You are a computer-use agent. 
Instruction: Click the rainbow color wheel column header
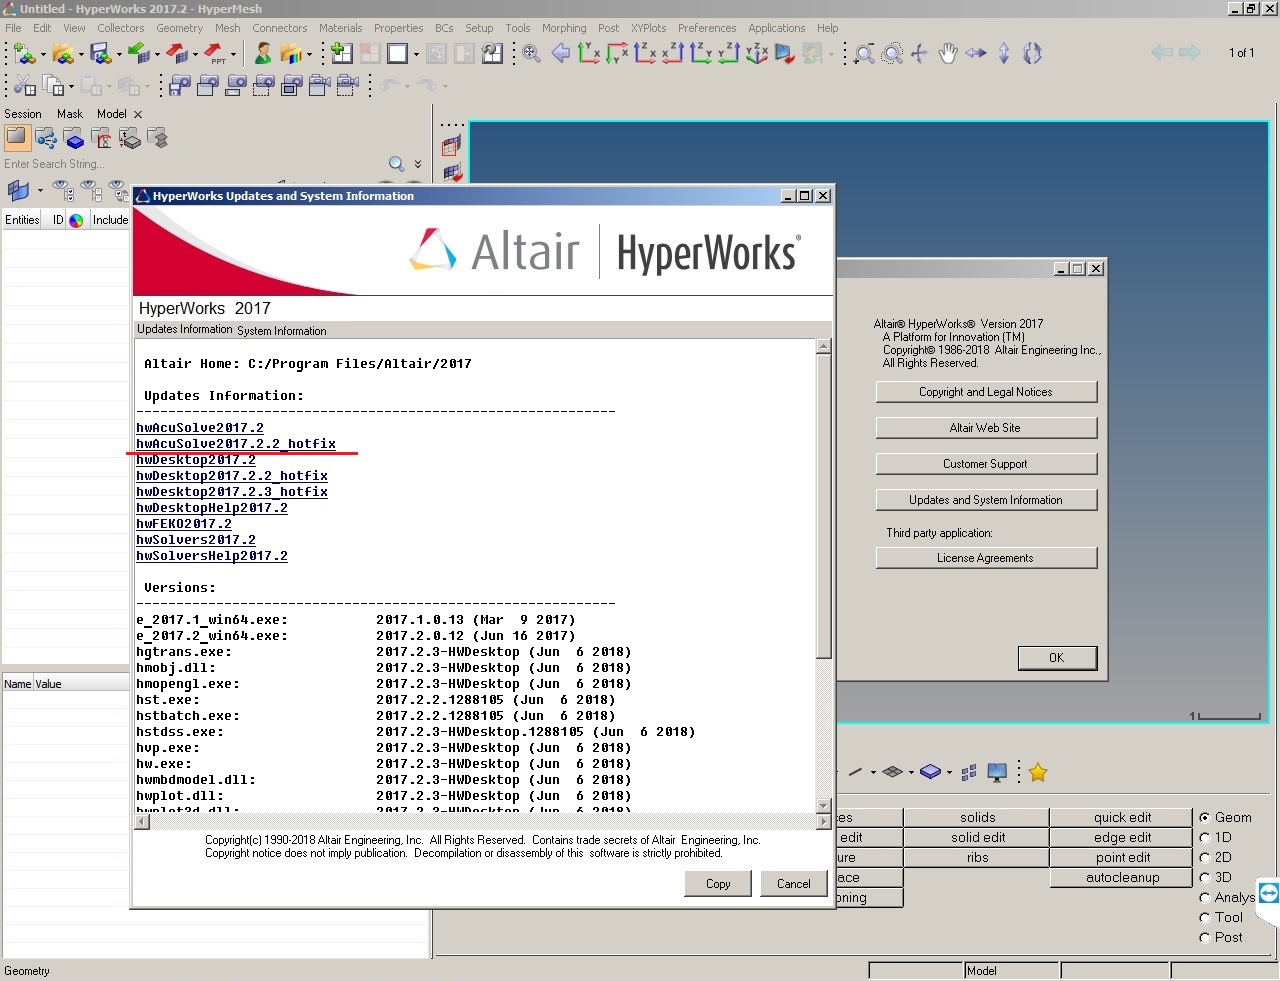tap(76, 220)
